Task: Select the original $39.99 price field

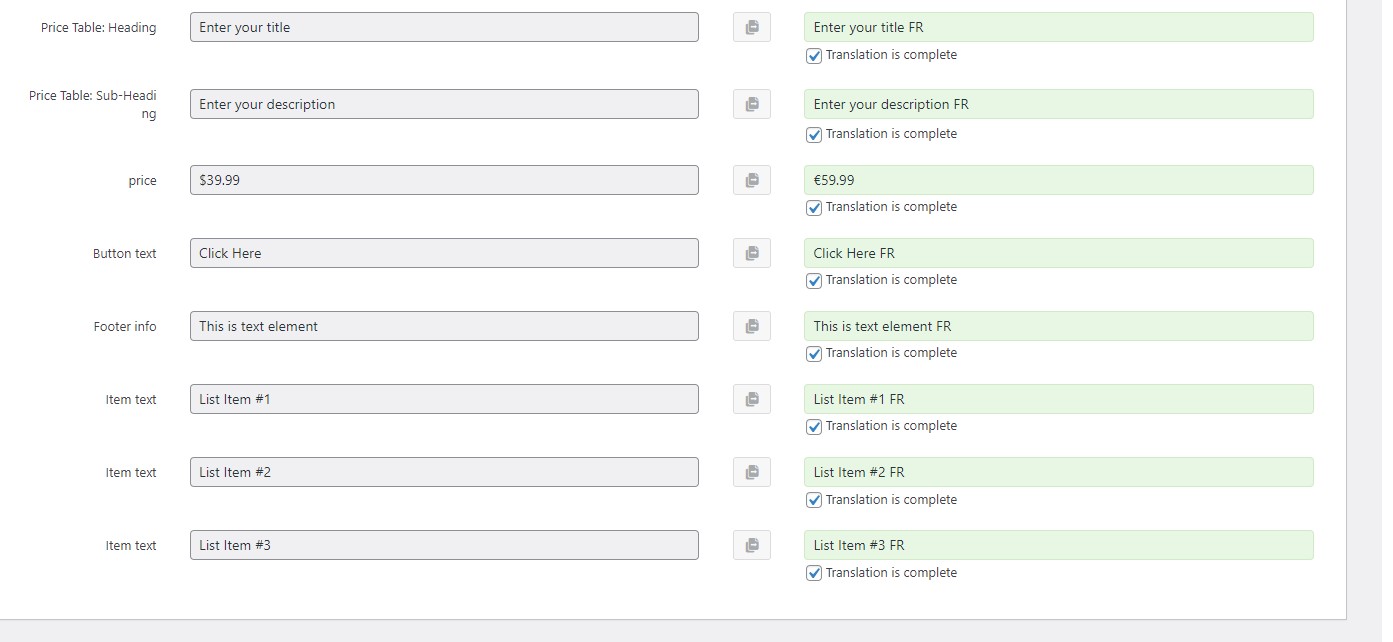Action: click(444, 180)
